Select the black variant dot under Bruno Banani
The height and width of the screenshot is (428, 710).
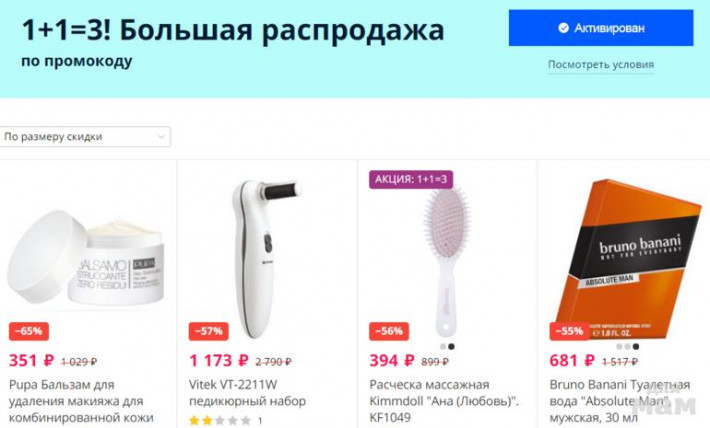click(636, 346)
